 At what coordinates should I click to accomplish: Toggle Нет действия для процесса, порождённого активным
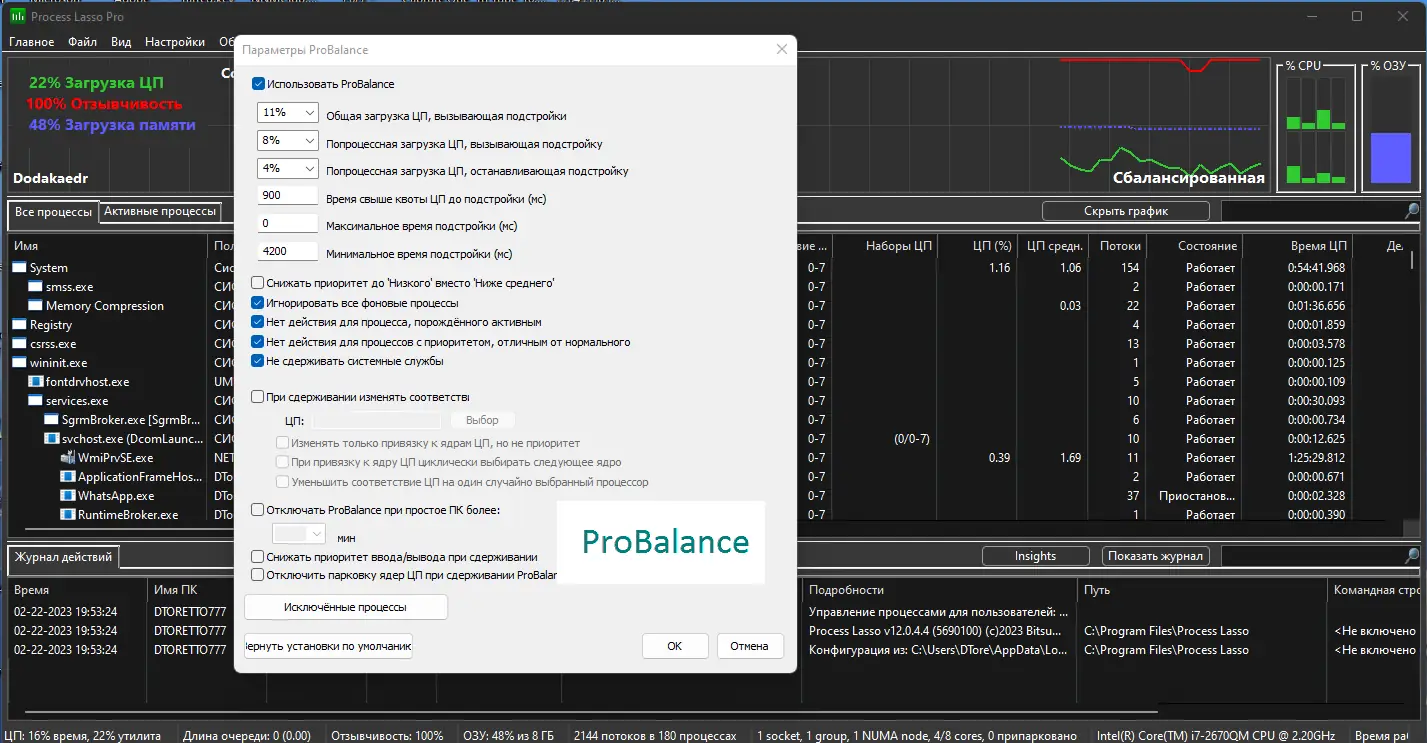pos(258,322)
